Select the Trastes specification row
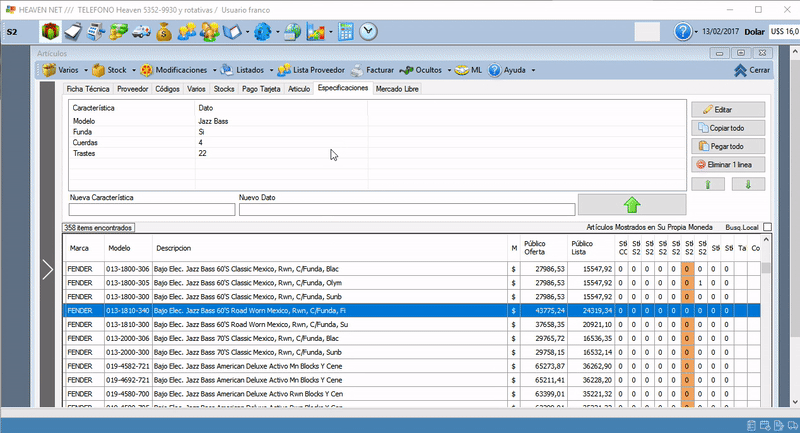 point(377,153)
